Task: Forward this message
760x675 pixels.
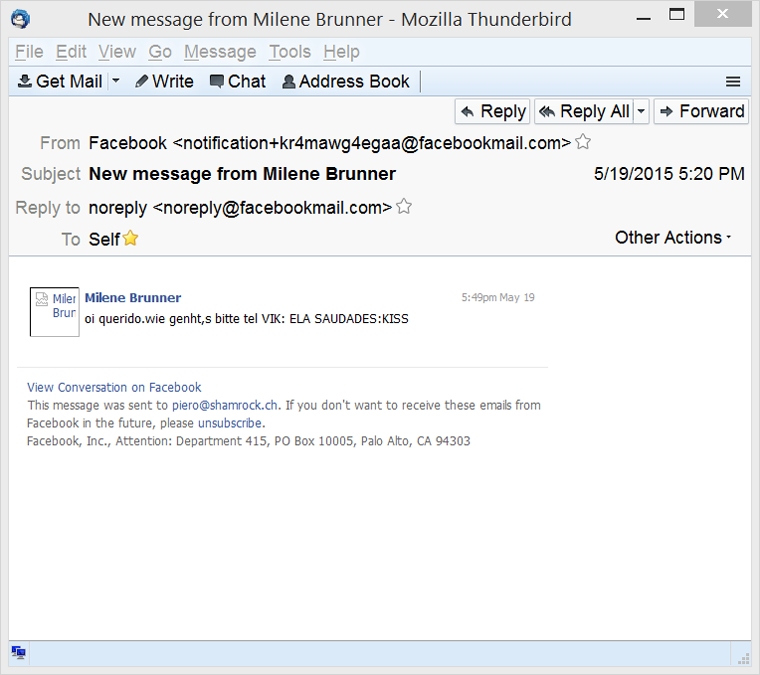Action: [x=701, y=111]
